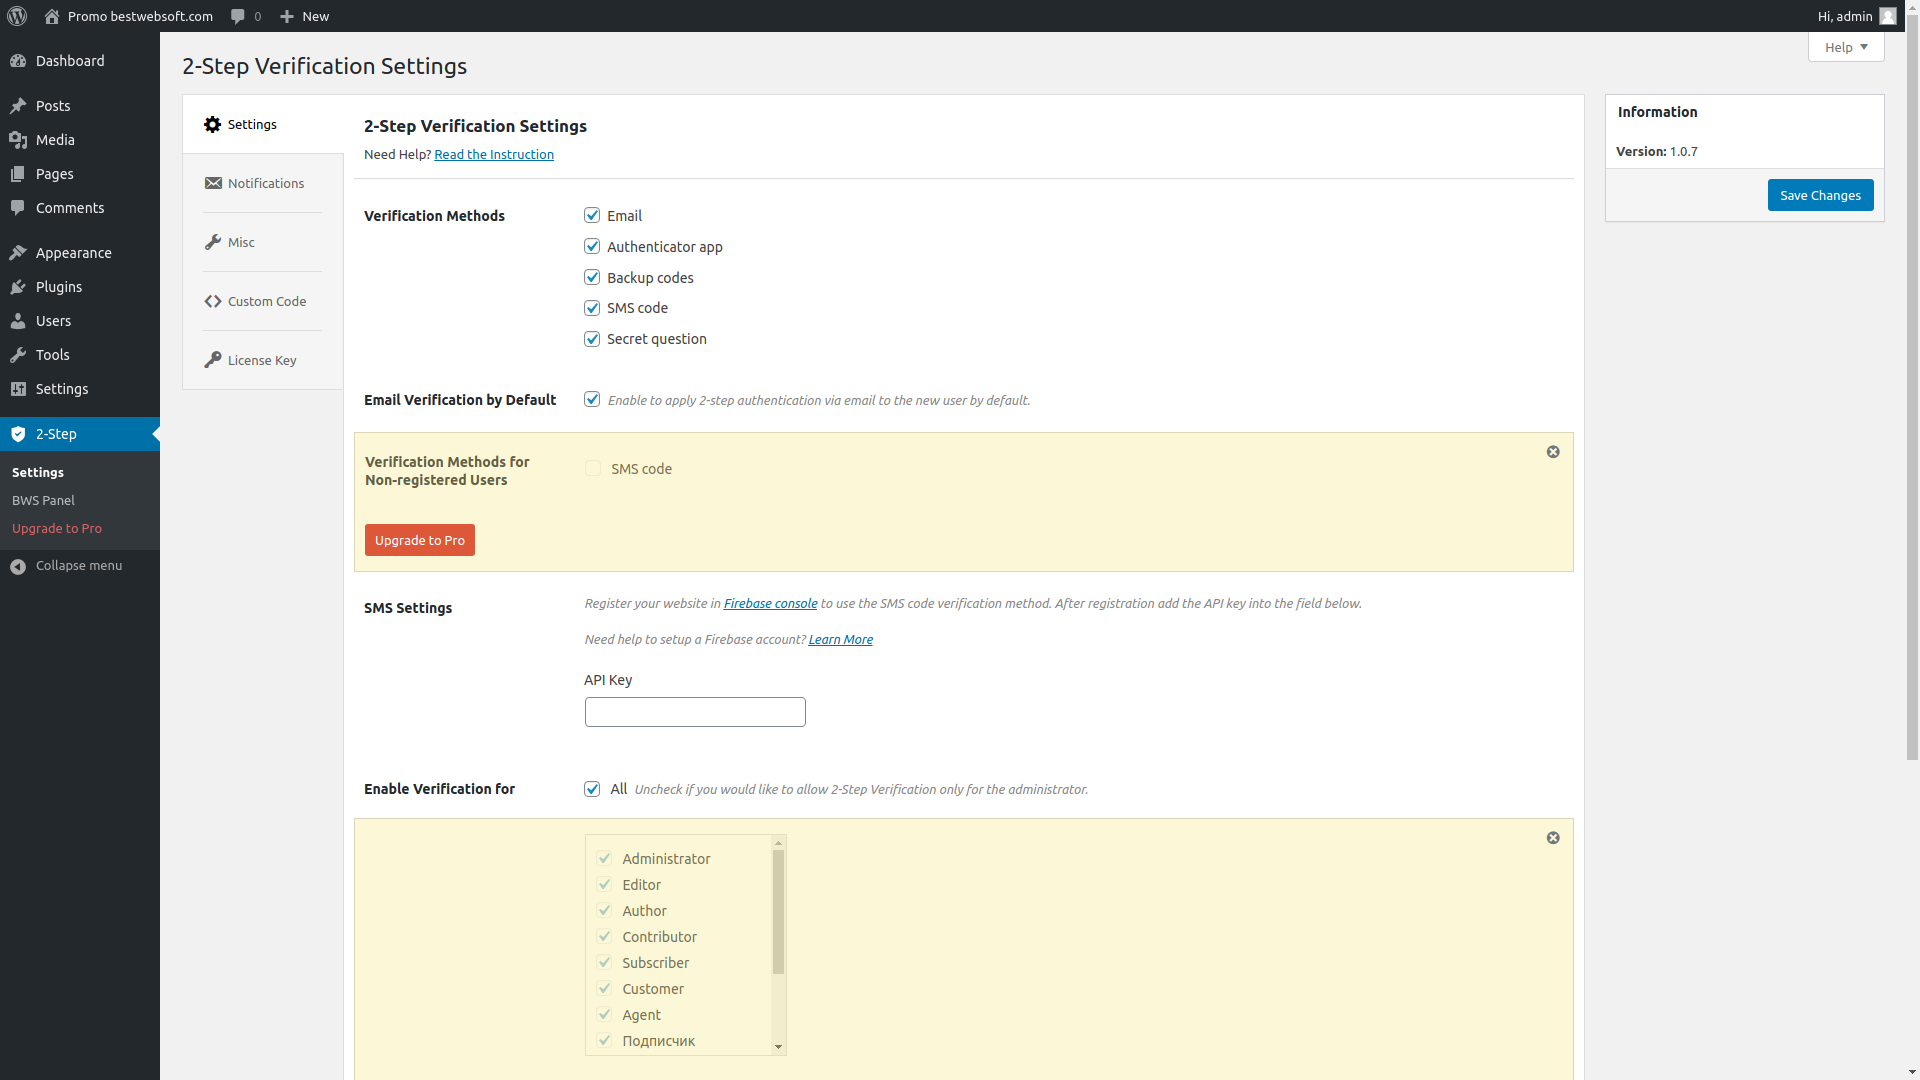
Task: Click the code brackets icon for Custom Code
Action: click(213, 301)
